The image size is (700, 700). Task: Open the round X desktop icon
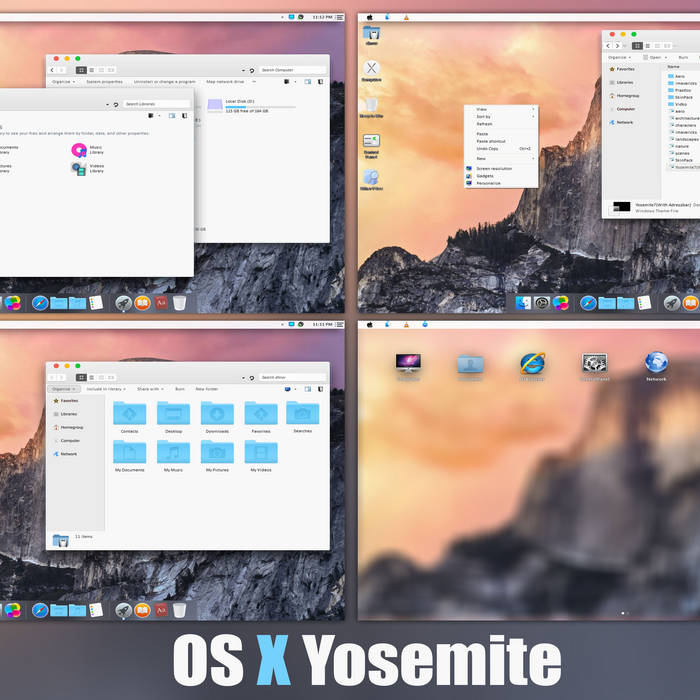371,68
